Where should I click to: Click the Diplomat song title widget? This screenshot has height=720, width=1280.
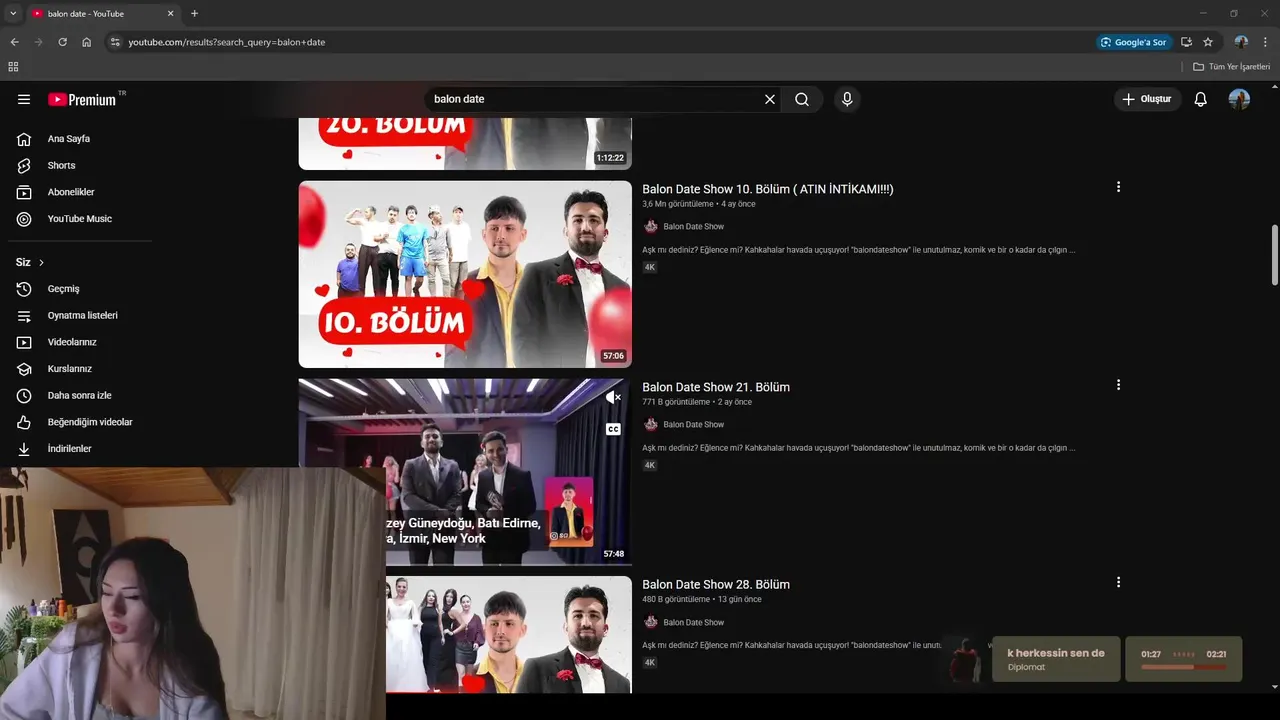click(1056, 659)
